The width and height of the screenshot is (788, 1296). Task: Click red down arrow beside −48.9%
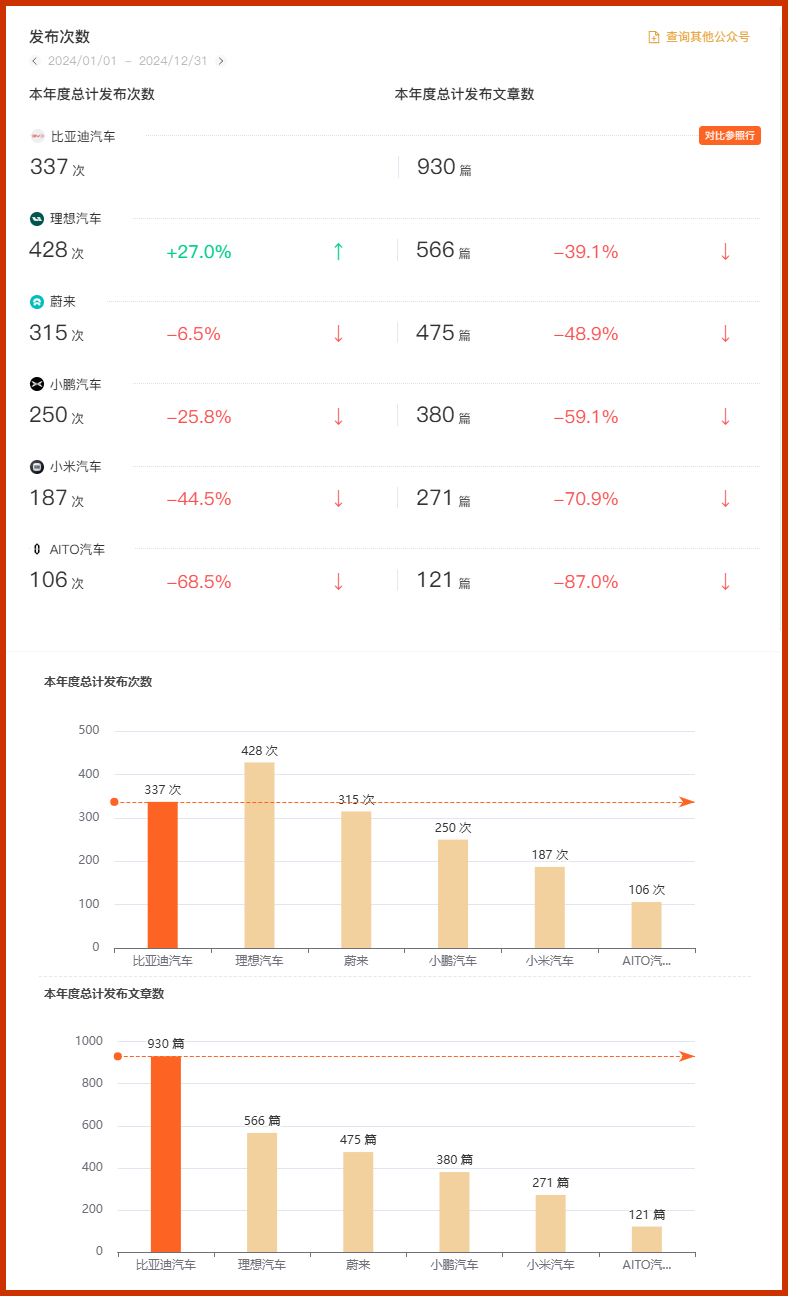(x=726, y=334)
